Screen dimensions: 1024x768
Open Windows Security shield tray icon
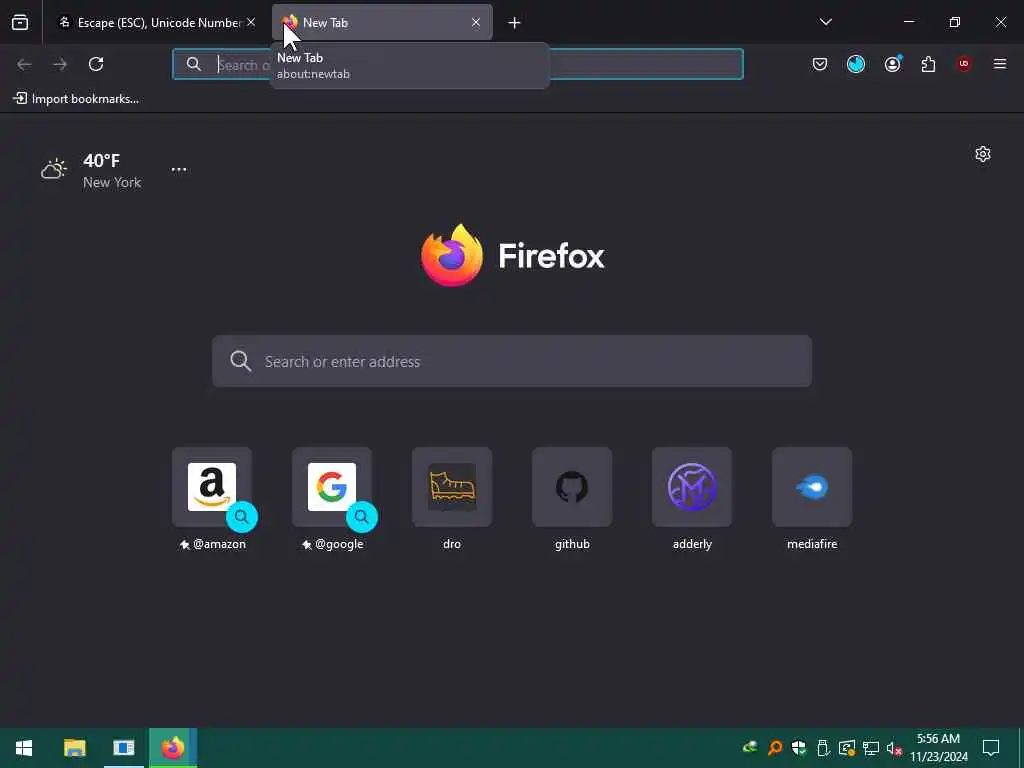pyautogui.click(x=799, y=748)
